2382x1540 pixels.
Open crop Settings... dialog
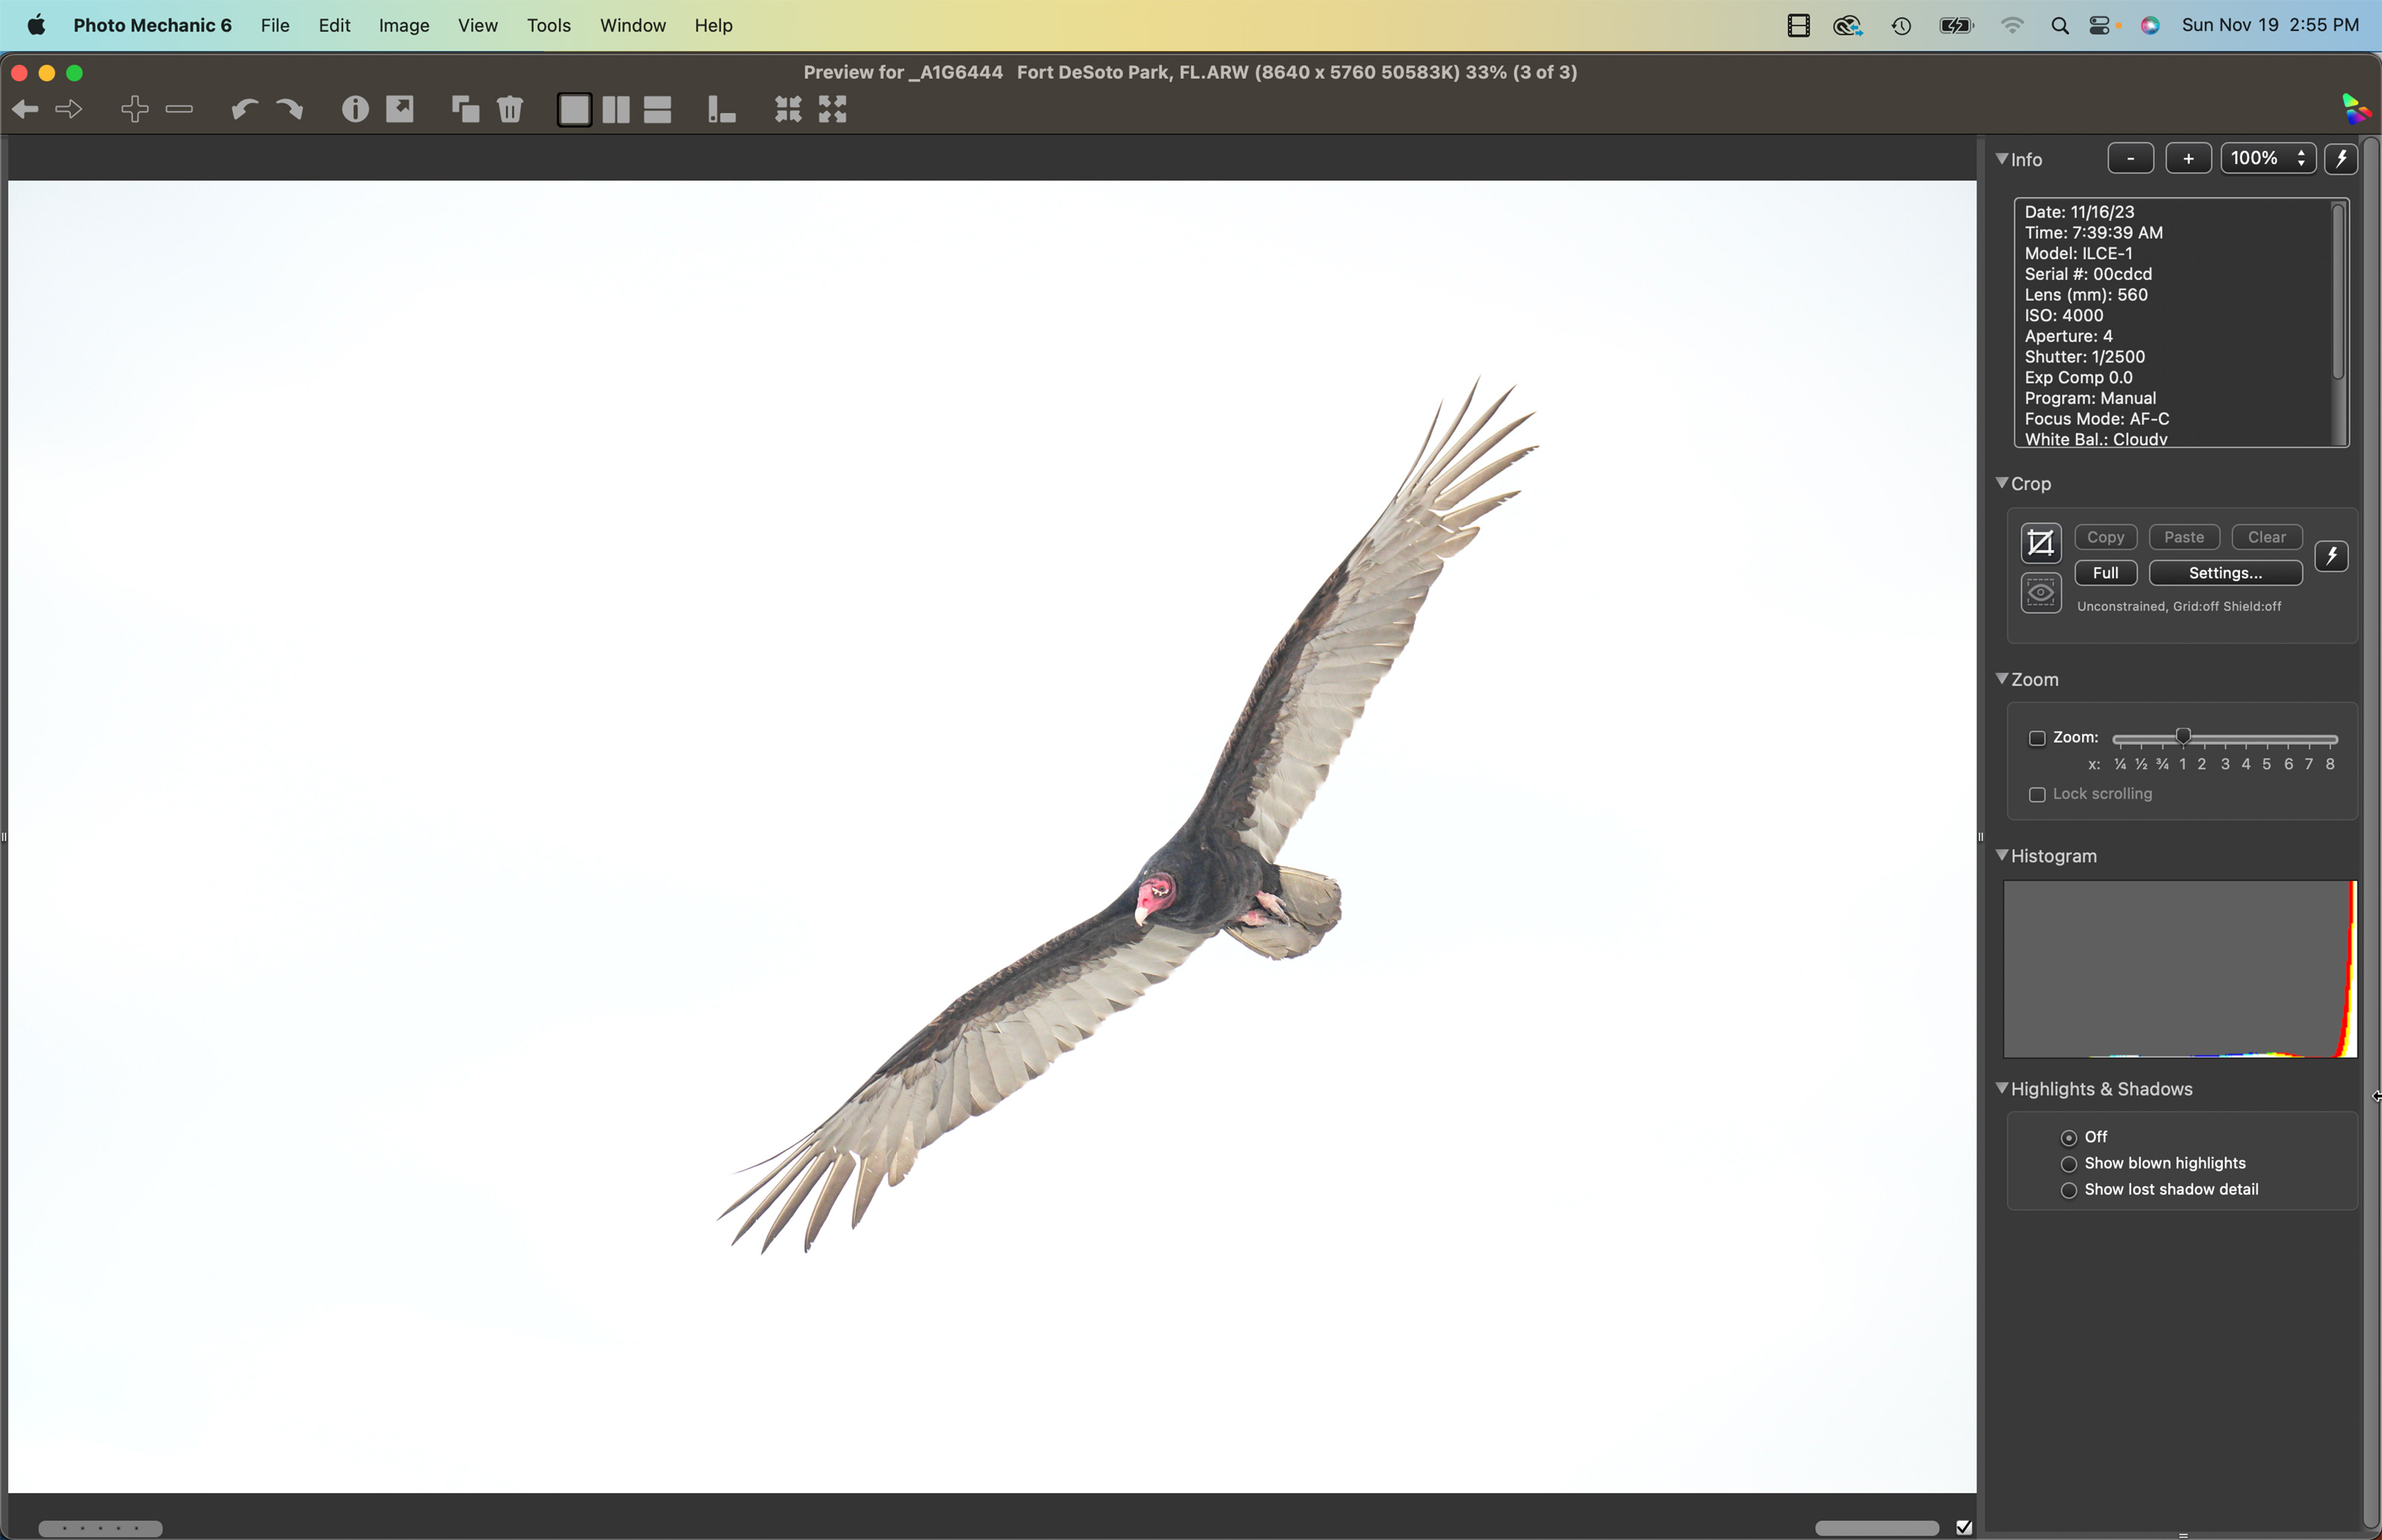click(x=2226, y=573)
